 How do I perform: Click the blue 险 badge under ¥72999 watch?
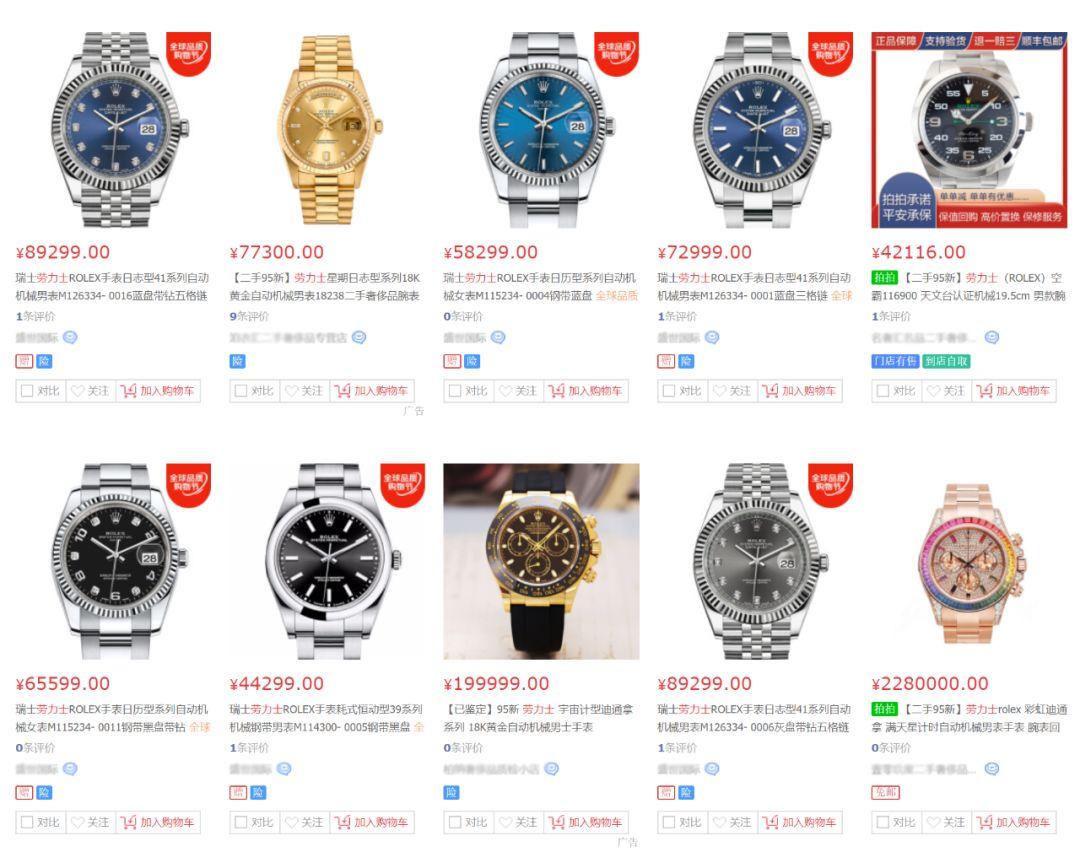(686, 361)
